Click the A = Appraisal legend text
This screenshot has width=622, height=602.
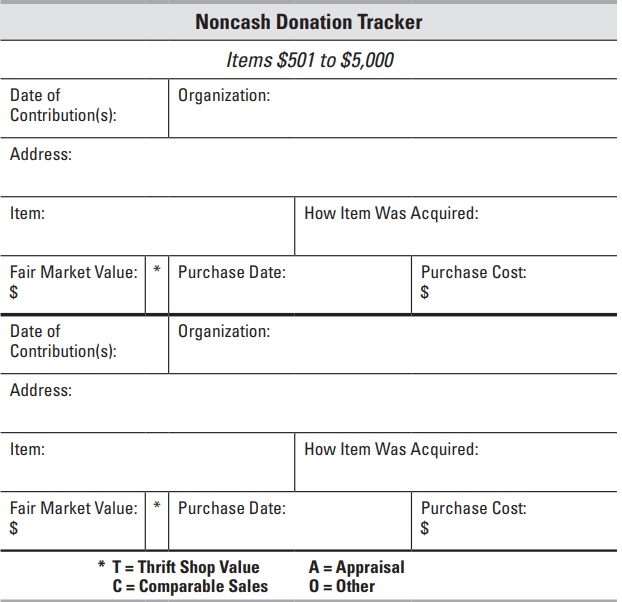click(357, 568)
